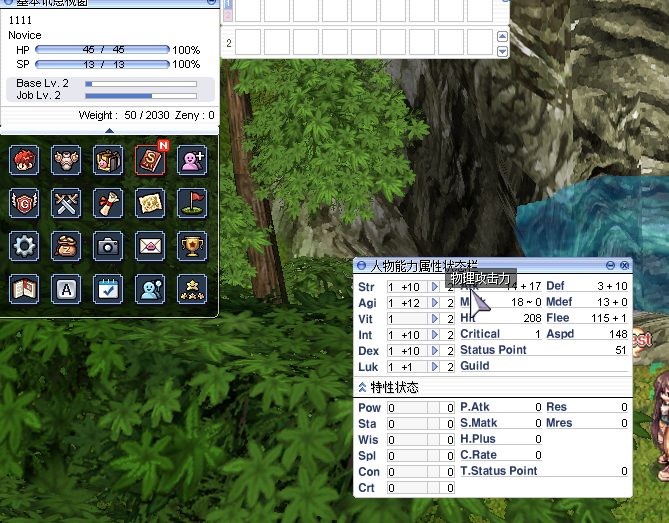
Task: Close the 人物能力属性状态栏 status window
Action: [624, 265]
